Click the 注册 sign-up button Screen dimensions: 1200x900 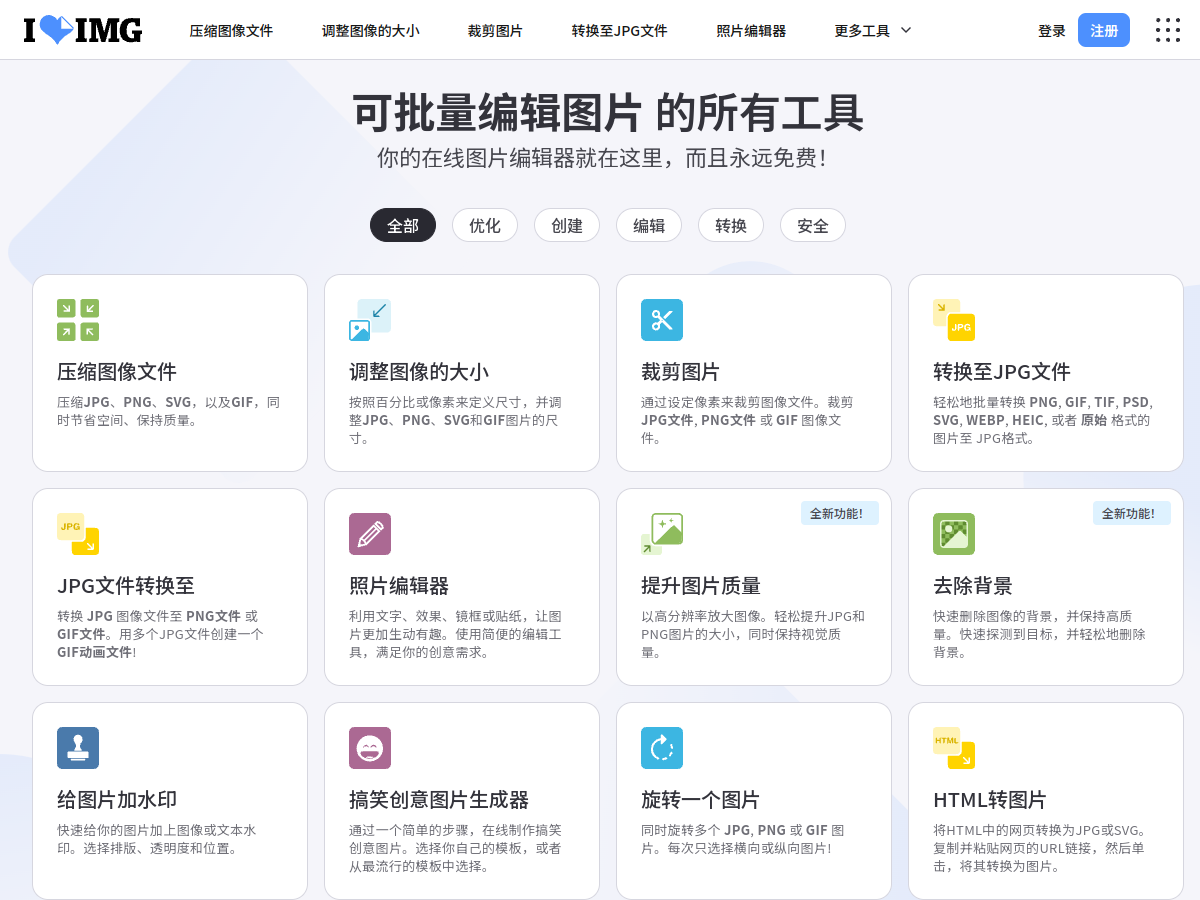click(1104, 30)
